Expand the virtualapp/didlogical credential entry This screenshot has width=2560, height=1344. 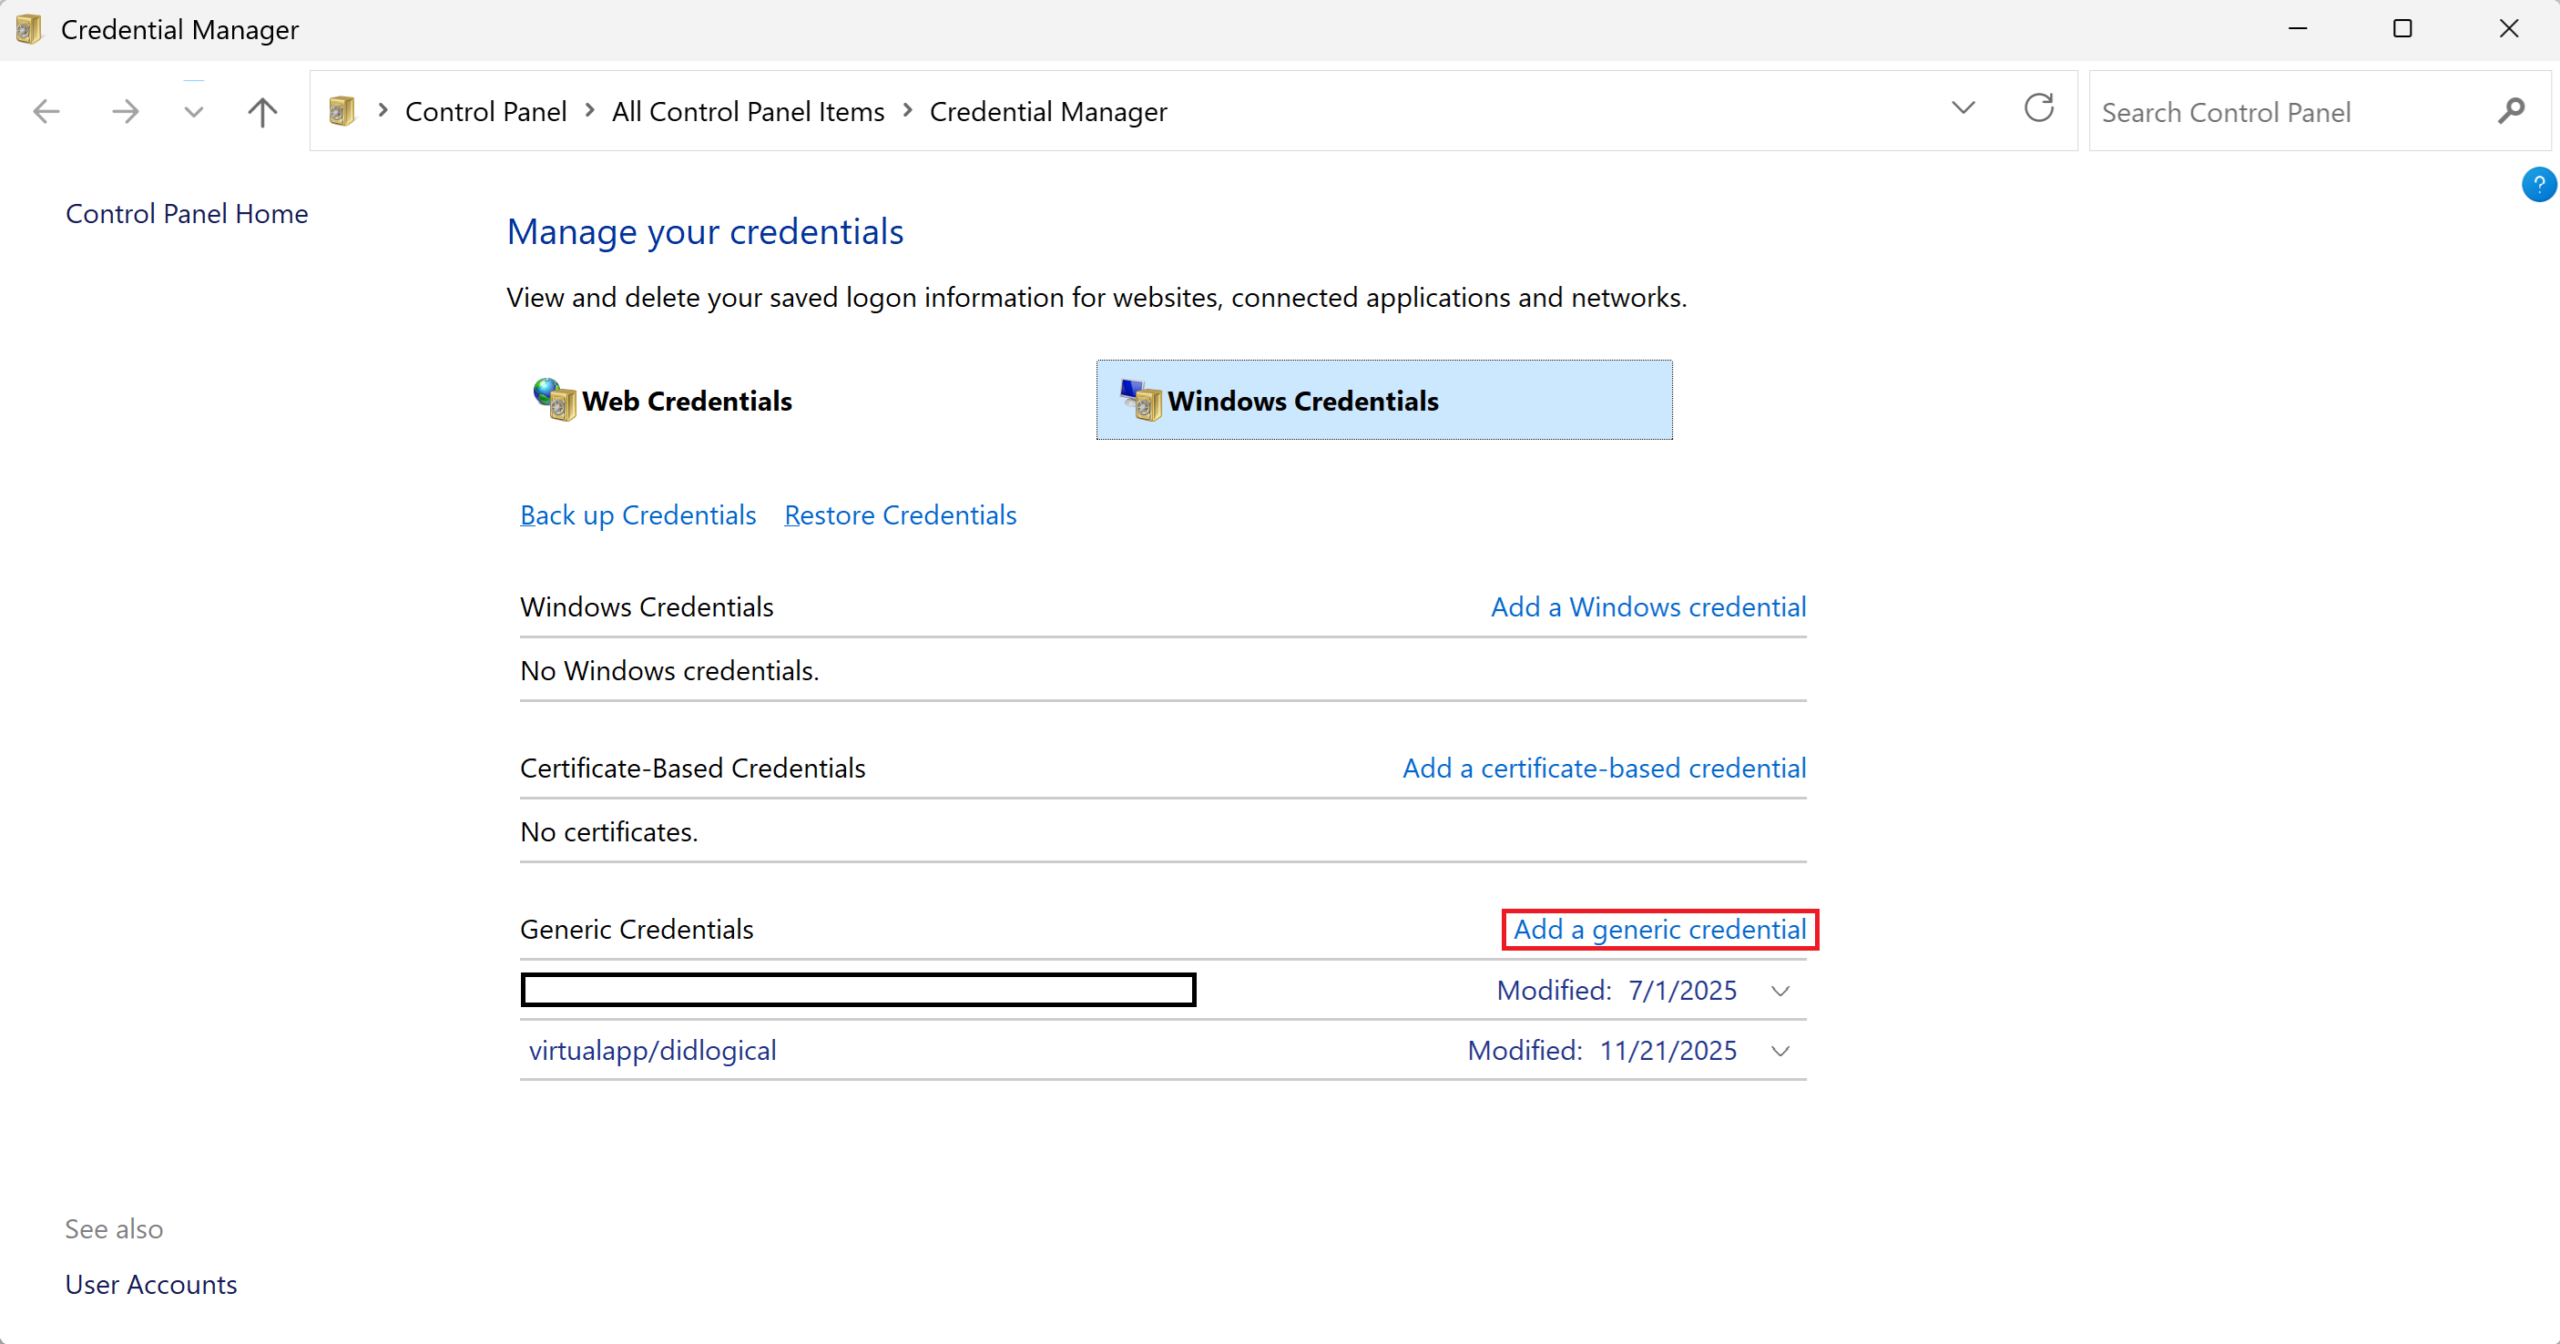pyautogui.click(x=1780, y=1051)
